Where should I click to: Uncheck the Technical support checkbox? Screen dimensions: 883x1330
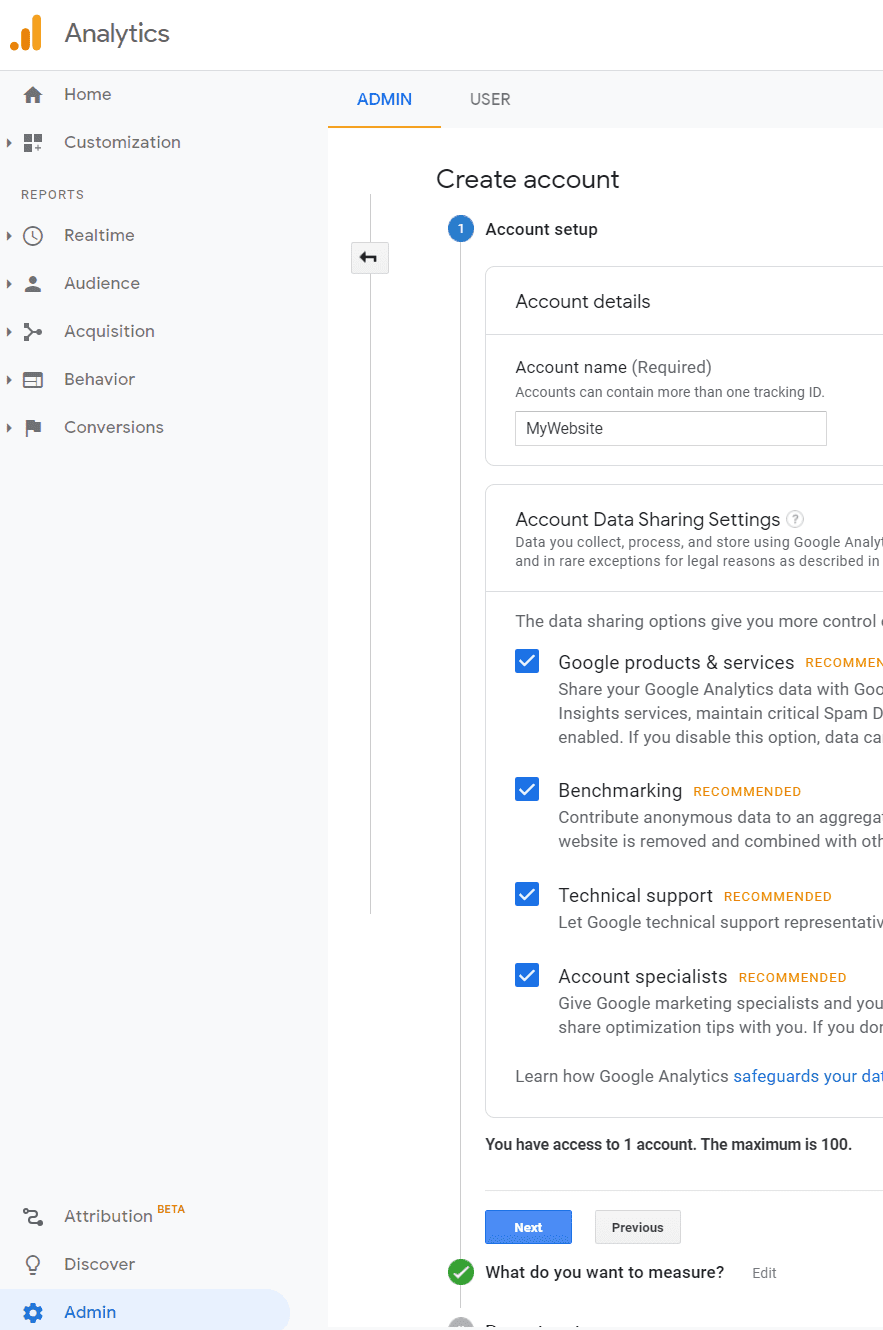point(527,894)
